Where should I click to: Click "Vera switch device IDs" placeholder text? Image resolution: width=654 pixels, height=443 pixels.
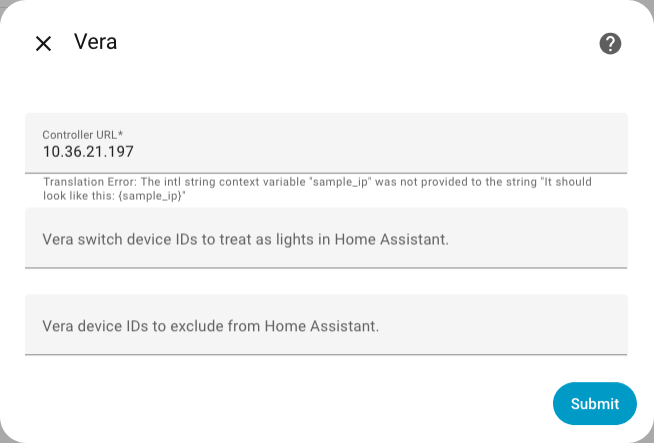coord(245,239)
